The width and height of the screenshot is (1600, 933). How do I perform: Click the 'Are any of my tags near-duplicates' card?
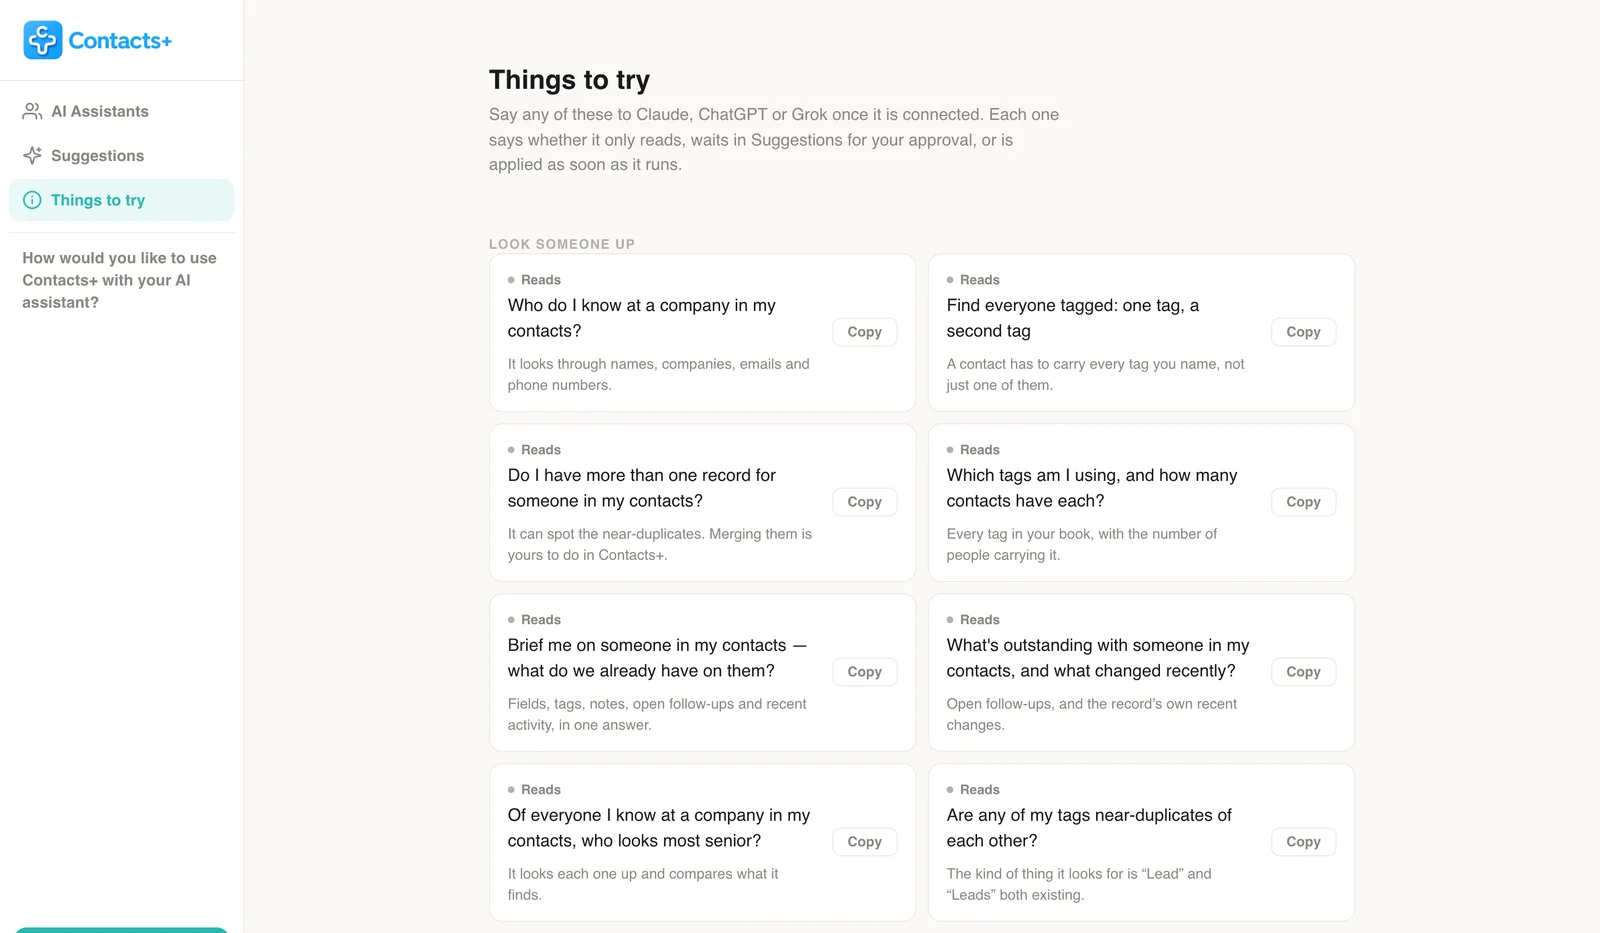point(1141,842)
